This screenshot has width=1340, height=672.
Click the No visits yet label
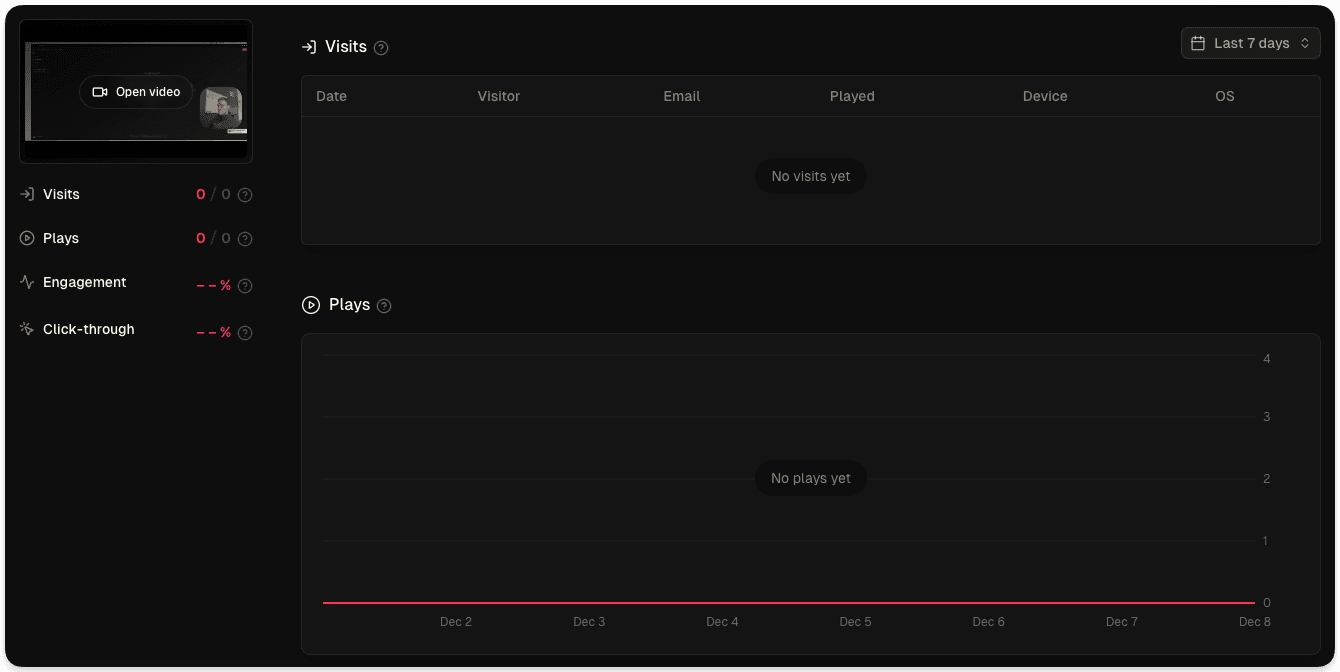(x=810, y=175)
